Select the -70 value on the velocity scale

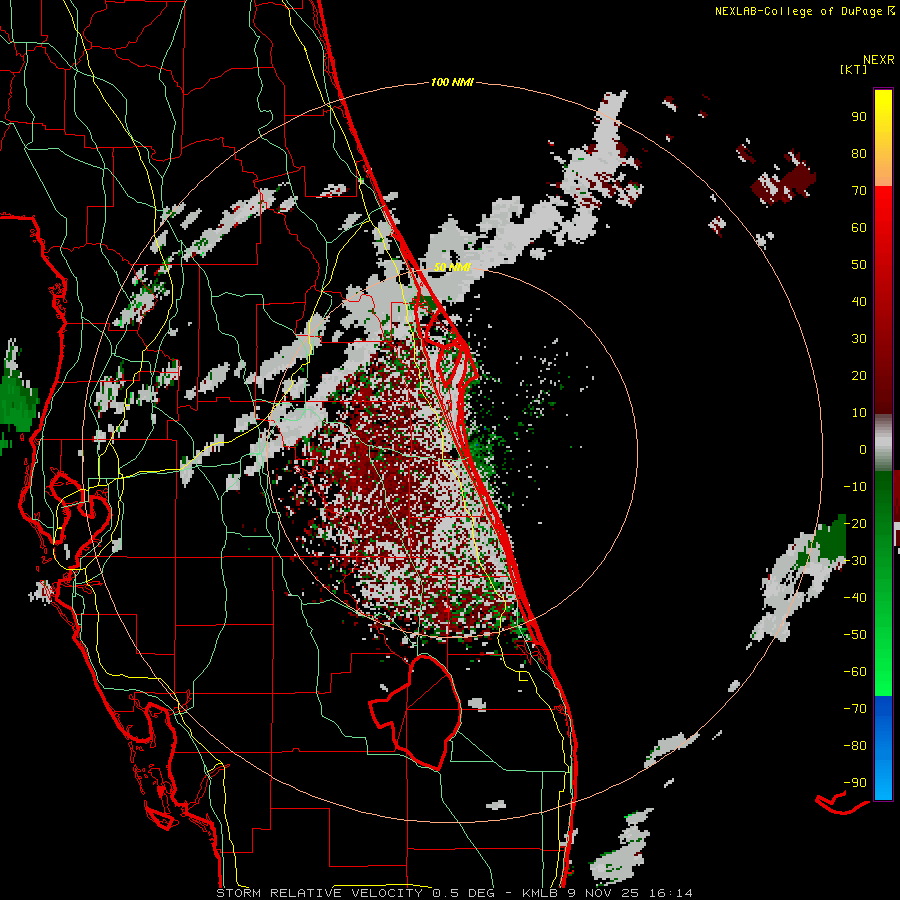tap(855, 709)
